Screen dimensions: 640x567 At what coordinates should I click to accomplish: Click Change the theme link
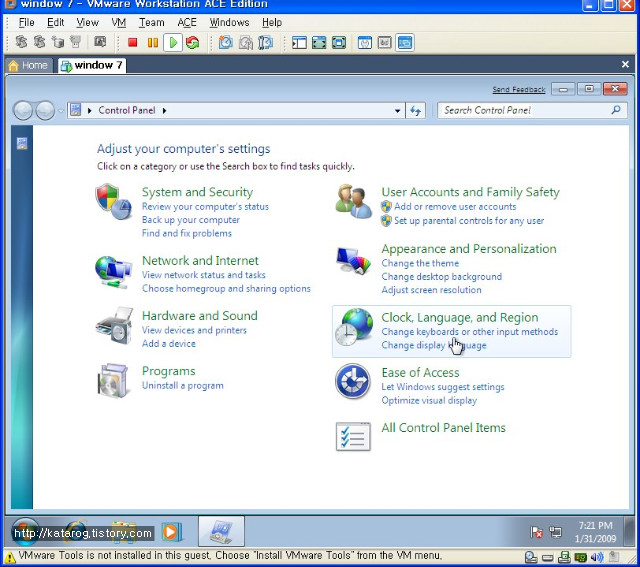[420, 263]
